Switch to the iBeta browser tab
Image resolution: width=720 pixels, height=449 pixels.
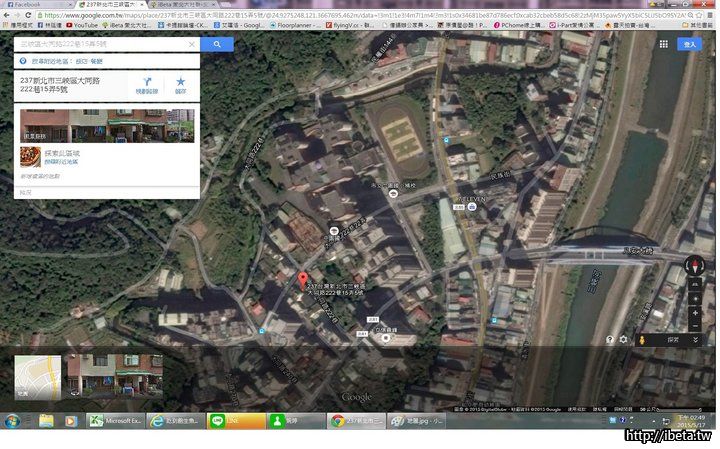tap(184, 4)
